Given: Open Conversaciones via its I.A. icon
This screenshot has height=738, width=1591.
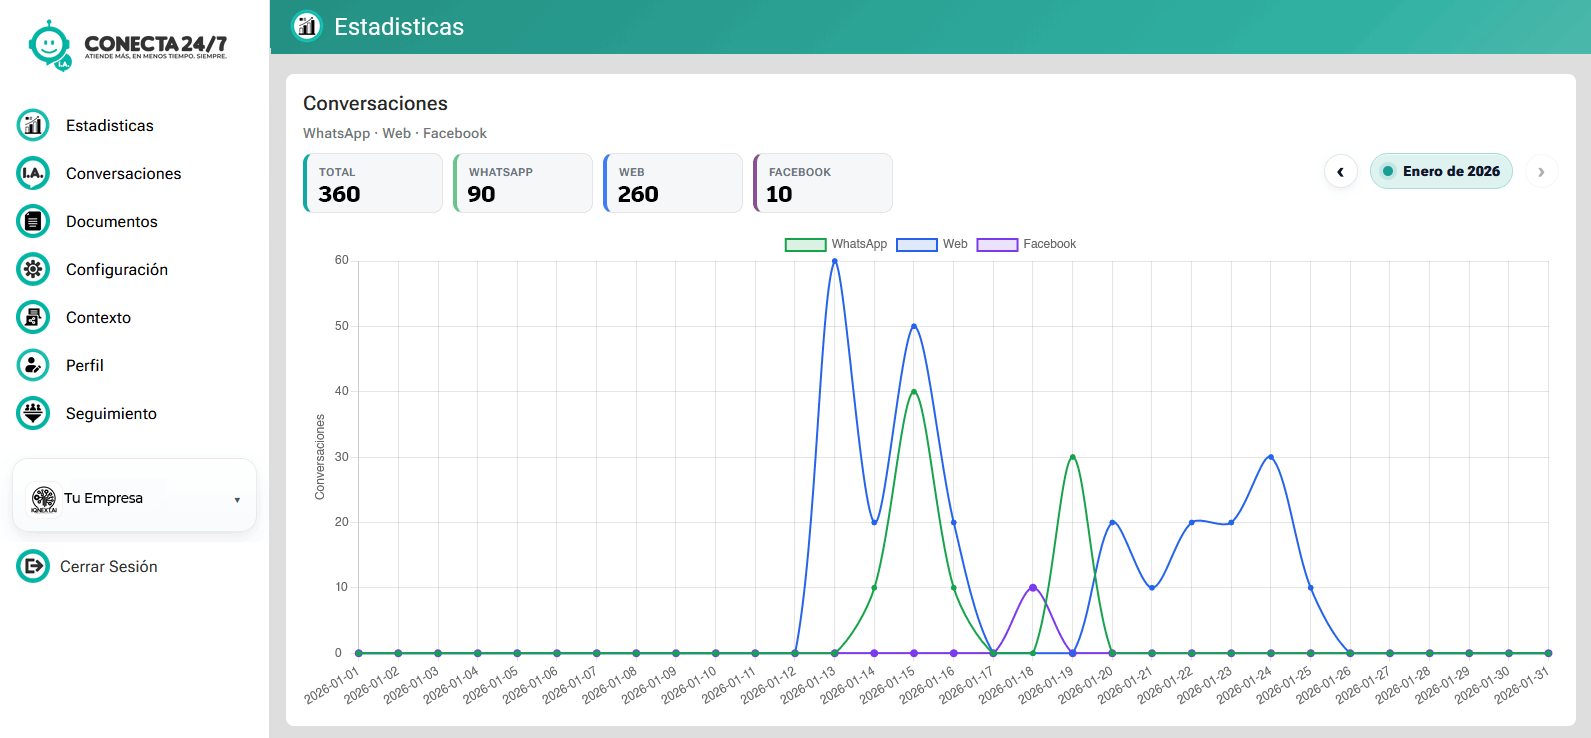Looking at the screenshot, I should click(33, 173).
